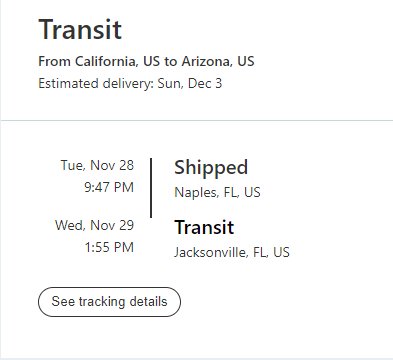The image size is (393, 360).
Task: Click the vertical timeline connector line
Action: click(x=151, y=188)
